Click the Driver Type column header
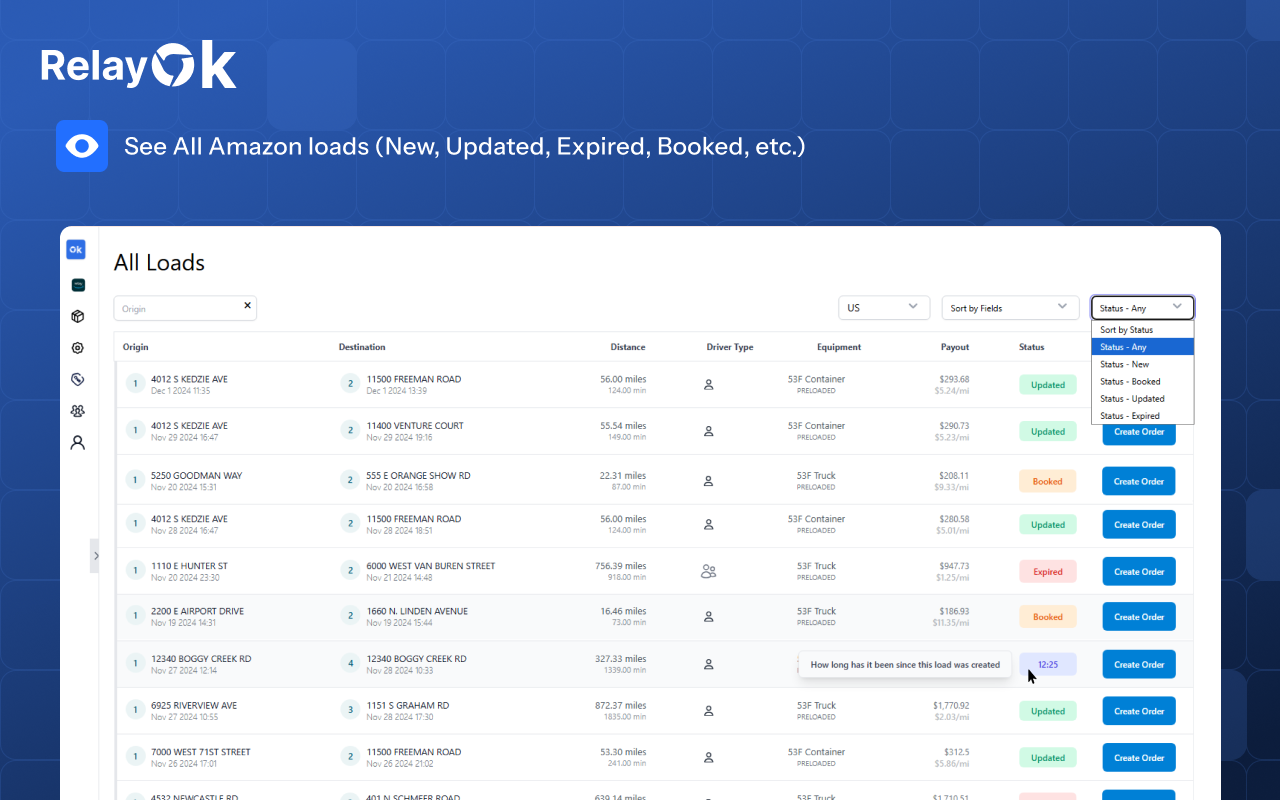 tap(730, 347)
